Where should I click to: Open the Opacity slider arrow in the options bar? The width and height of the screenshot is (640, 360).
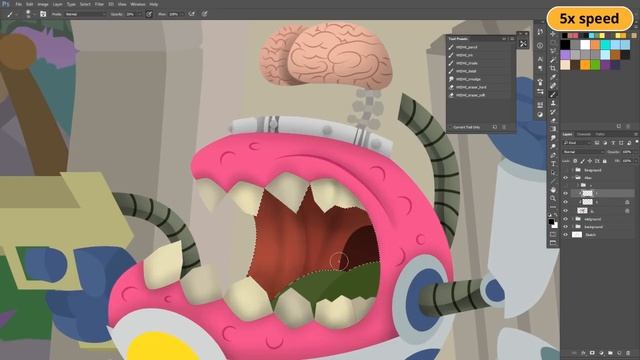click(139, 14)
